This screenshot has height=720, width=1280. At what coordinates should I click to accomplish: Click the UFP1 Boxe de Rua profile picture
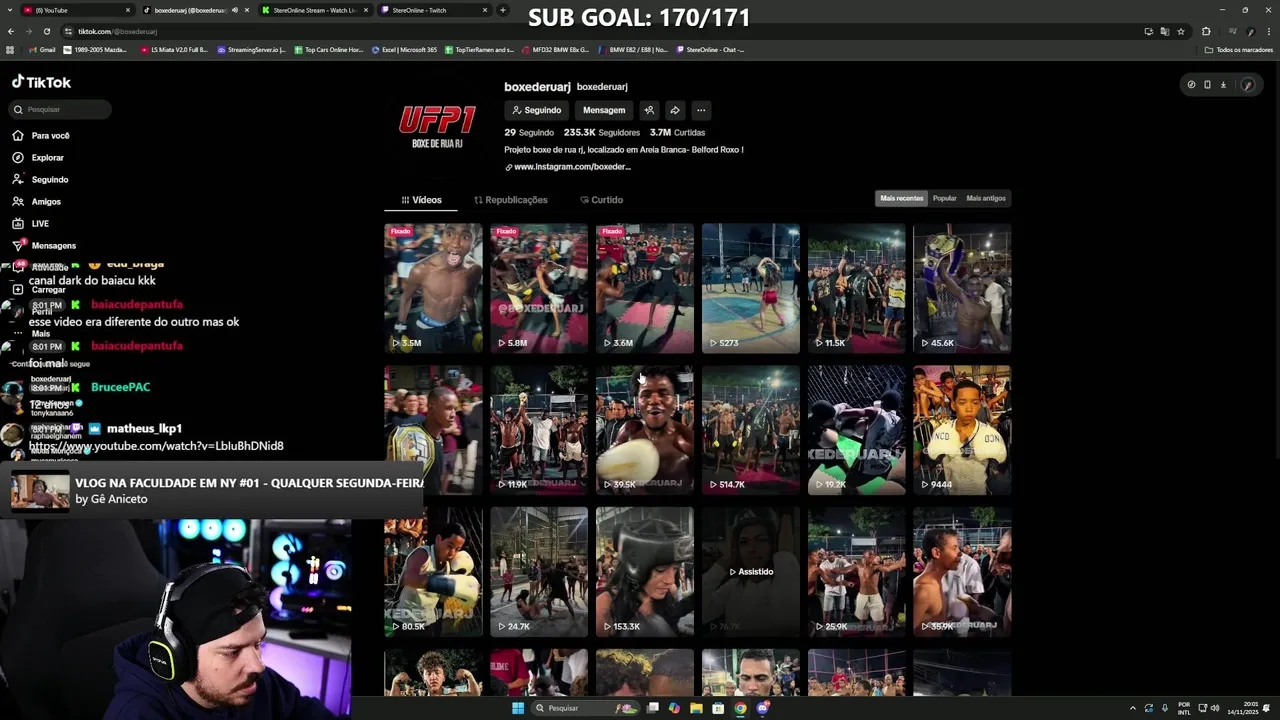[437, 127]
